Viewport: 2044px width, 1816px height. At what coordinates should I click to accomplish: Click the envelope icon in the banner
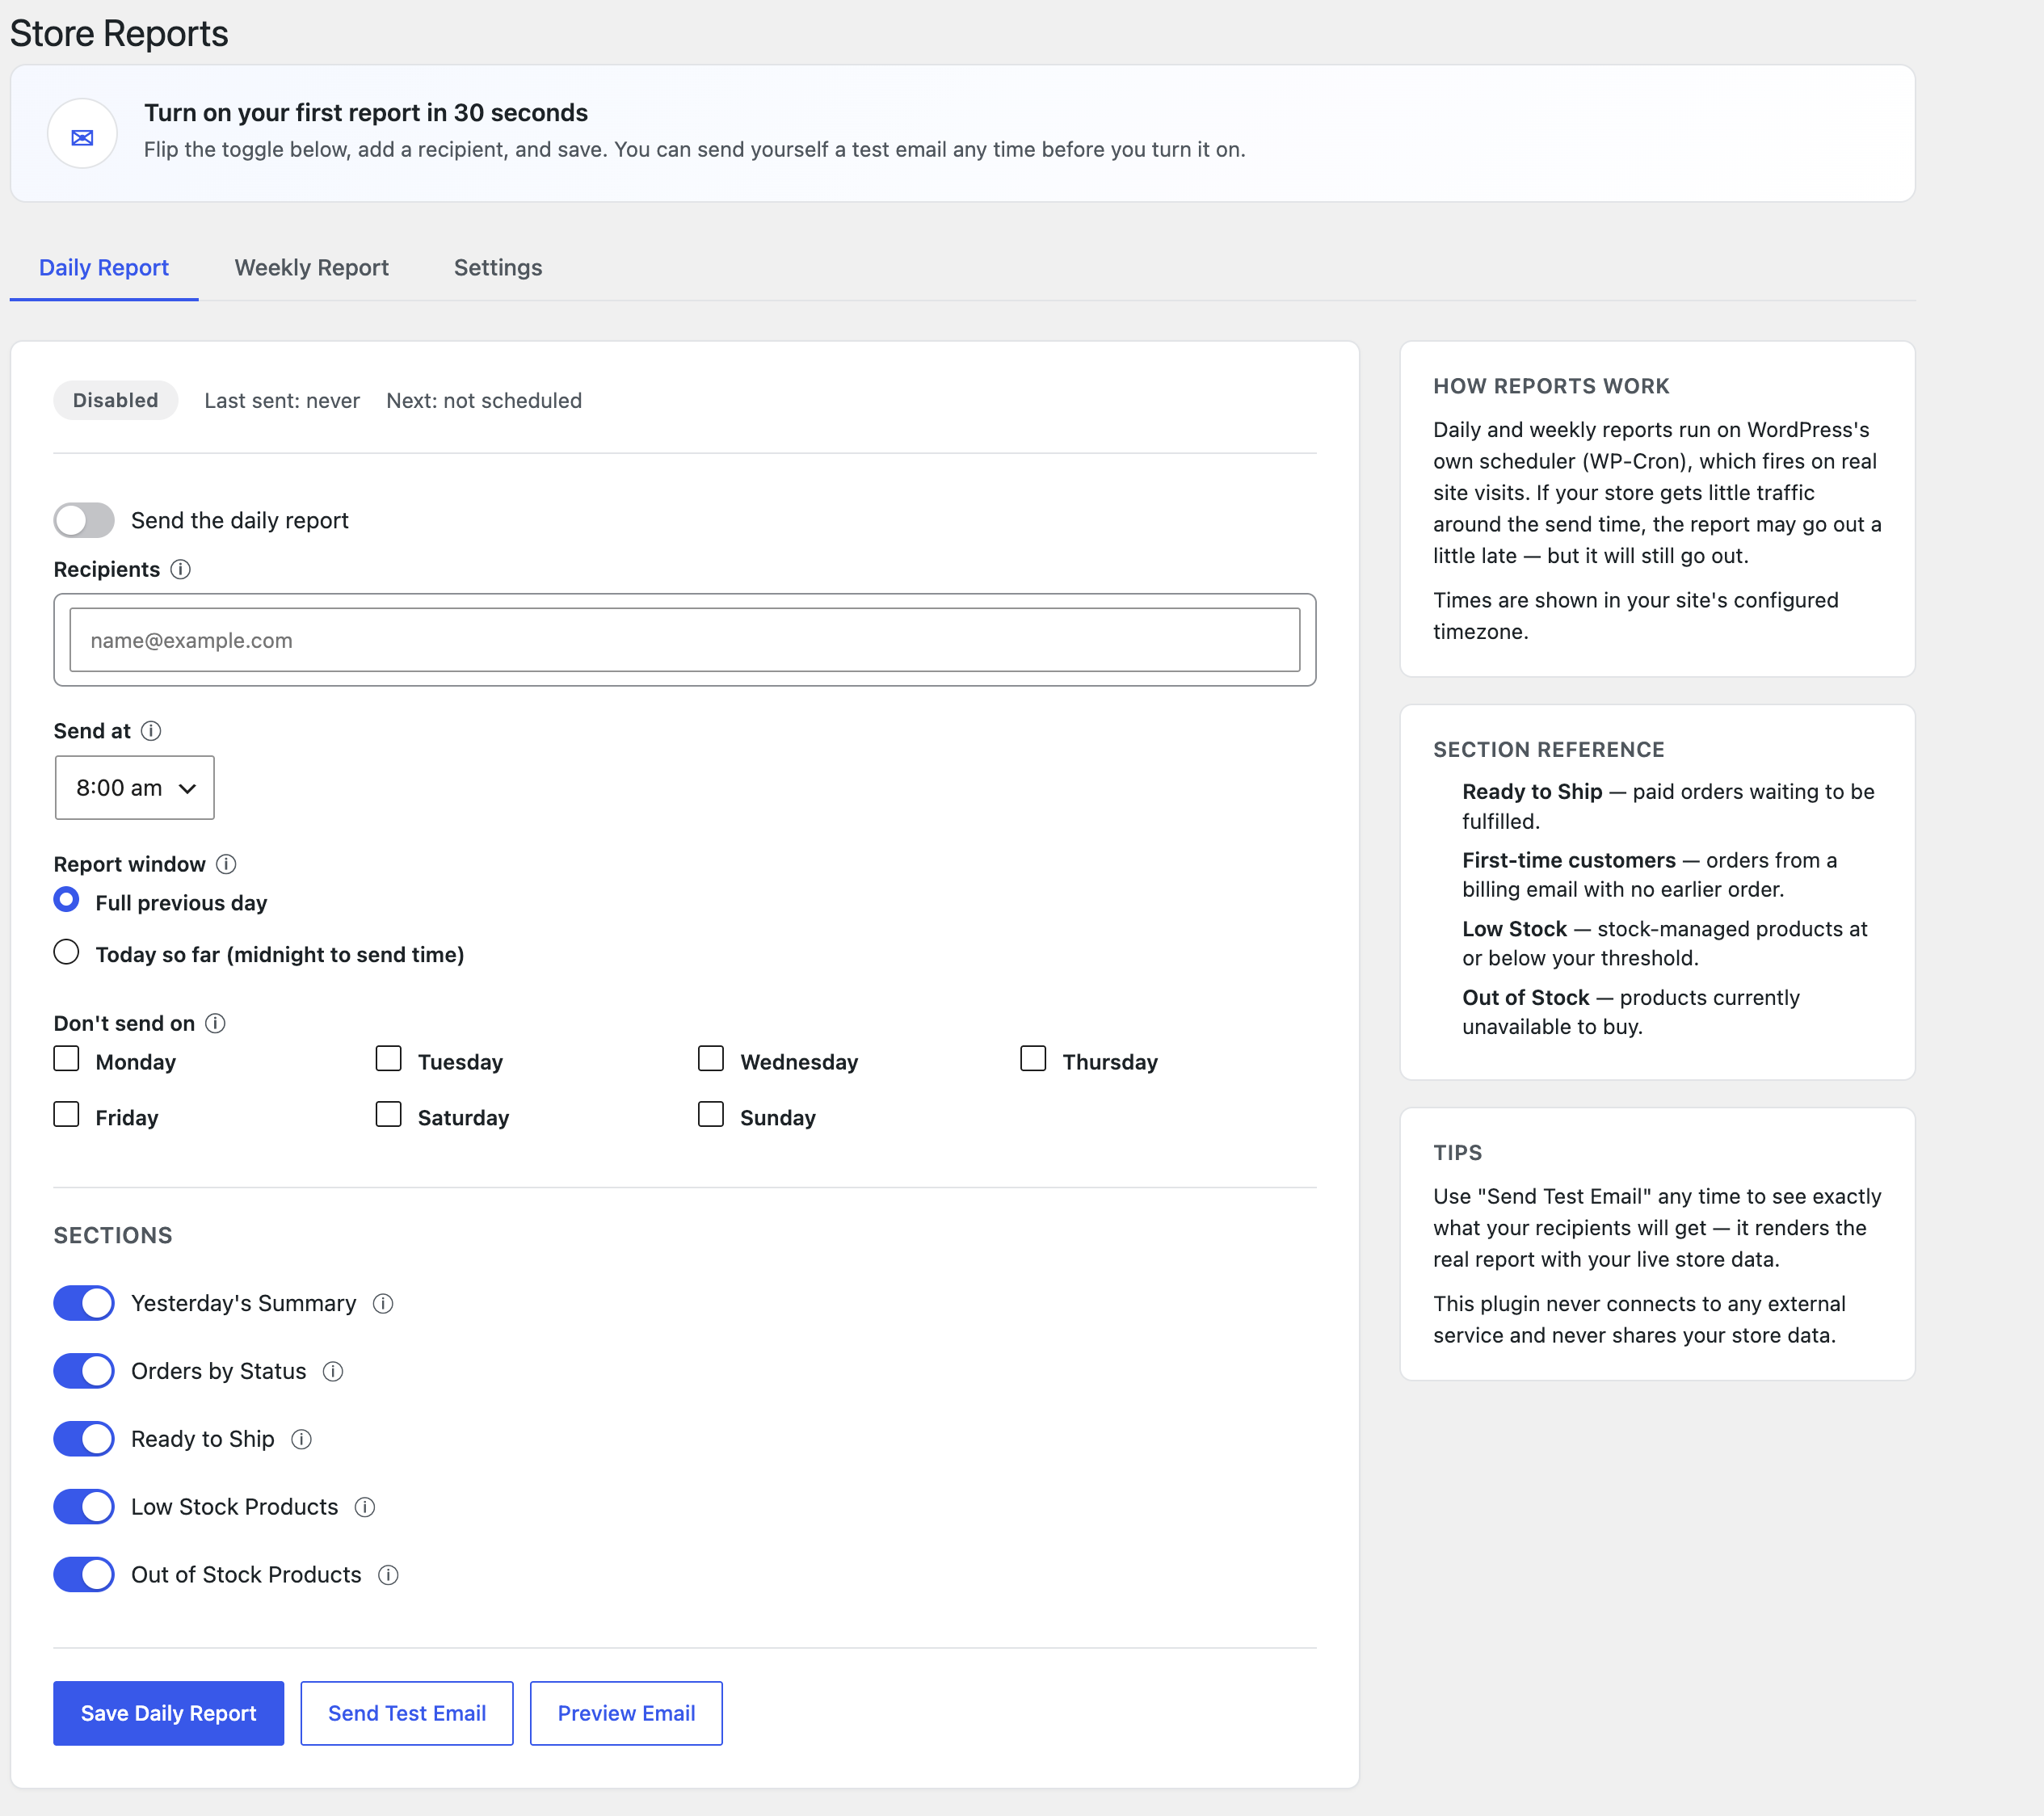(x=82, y=135)
